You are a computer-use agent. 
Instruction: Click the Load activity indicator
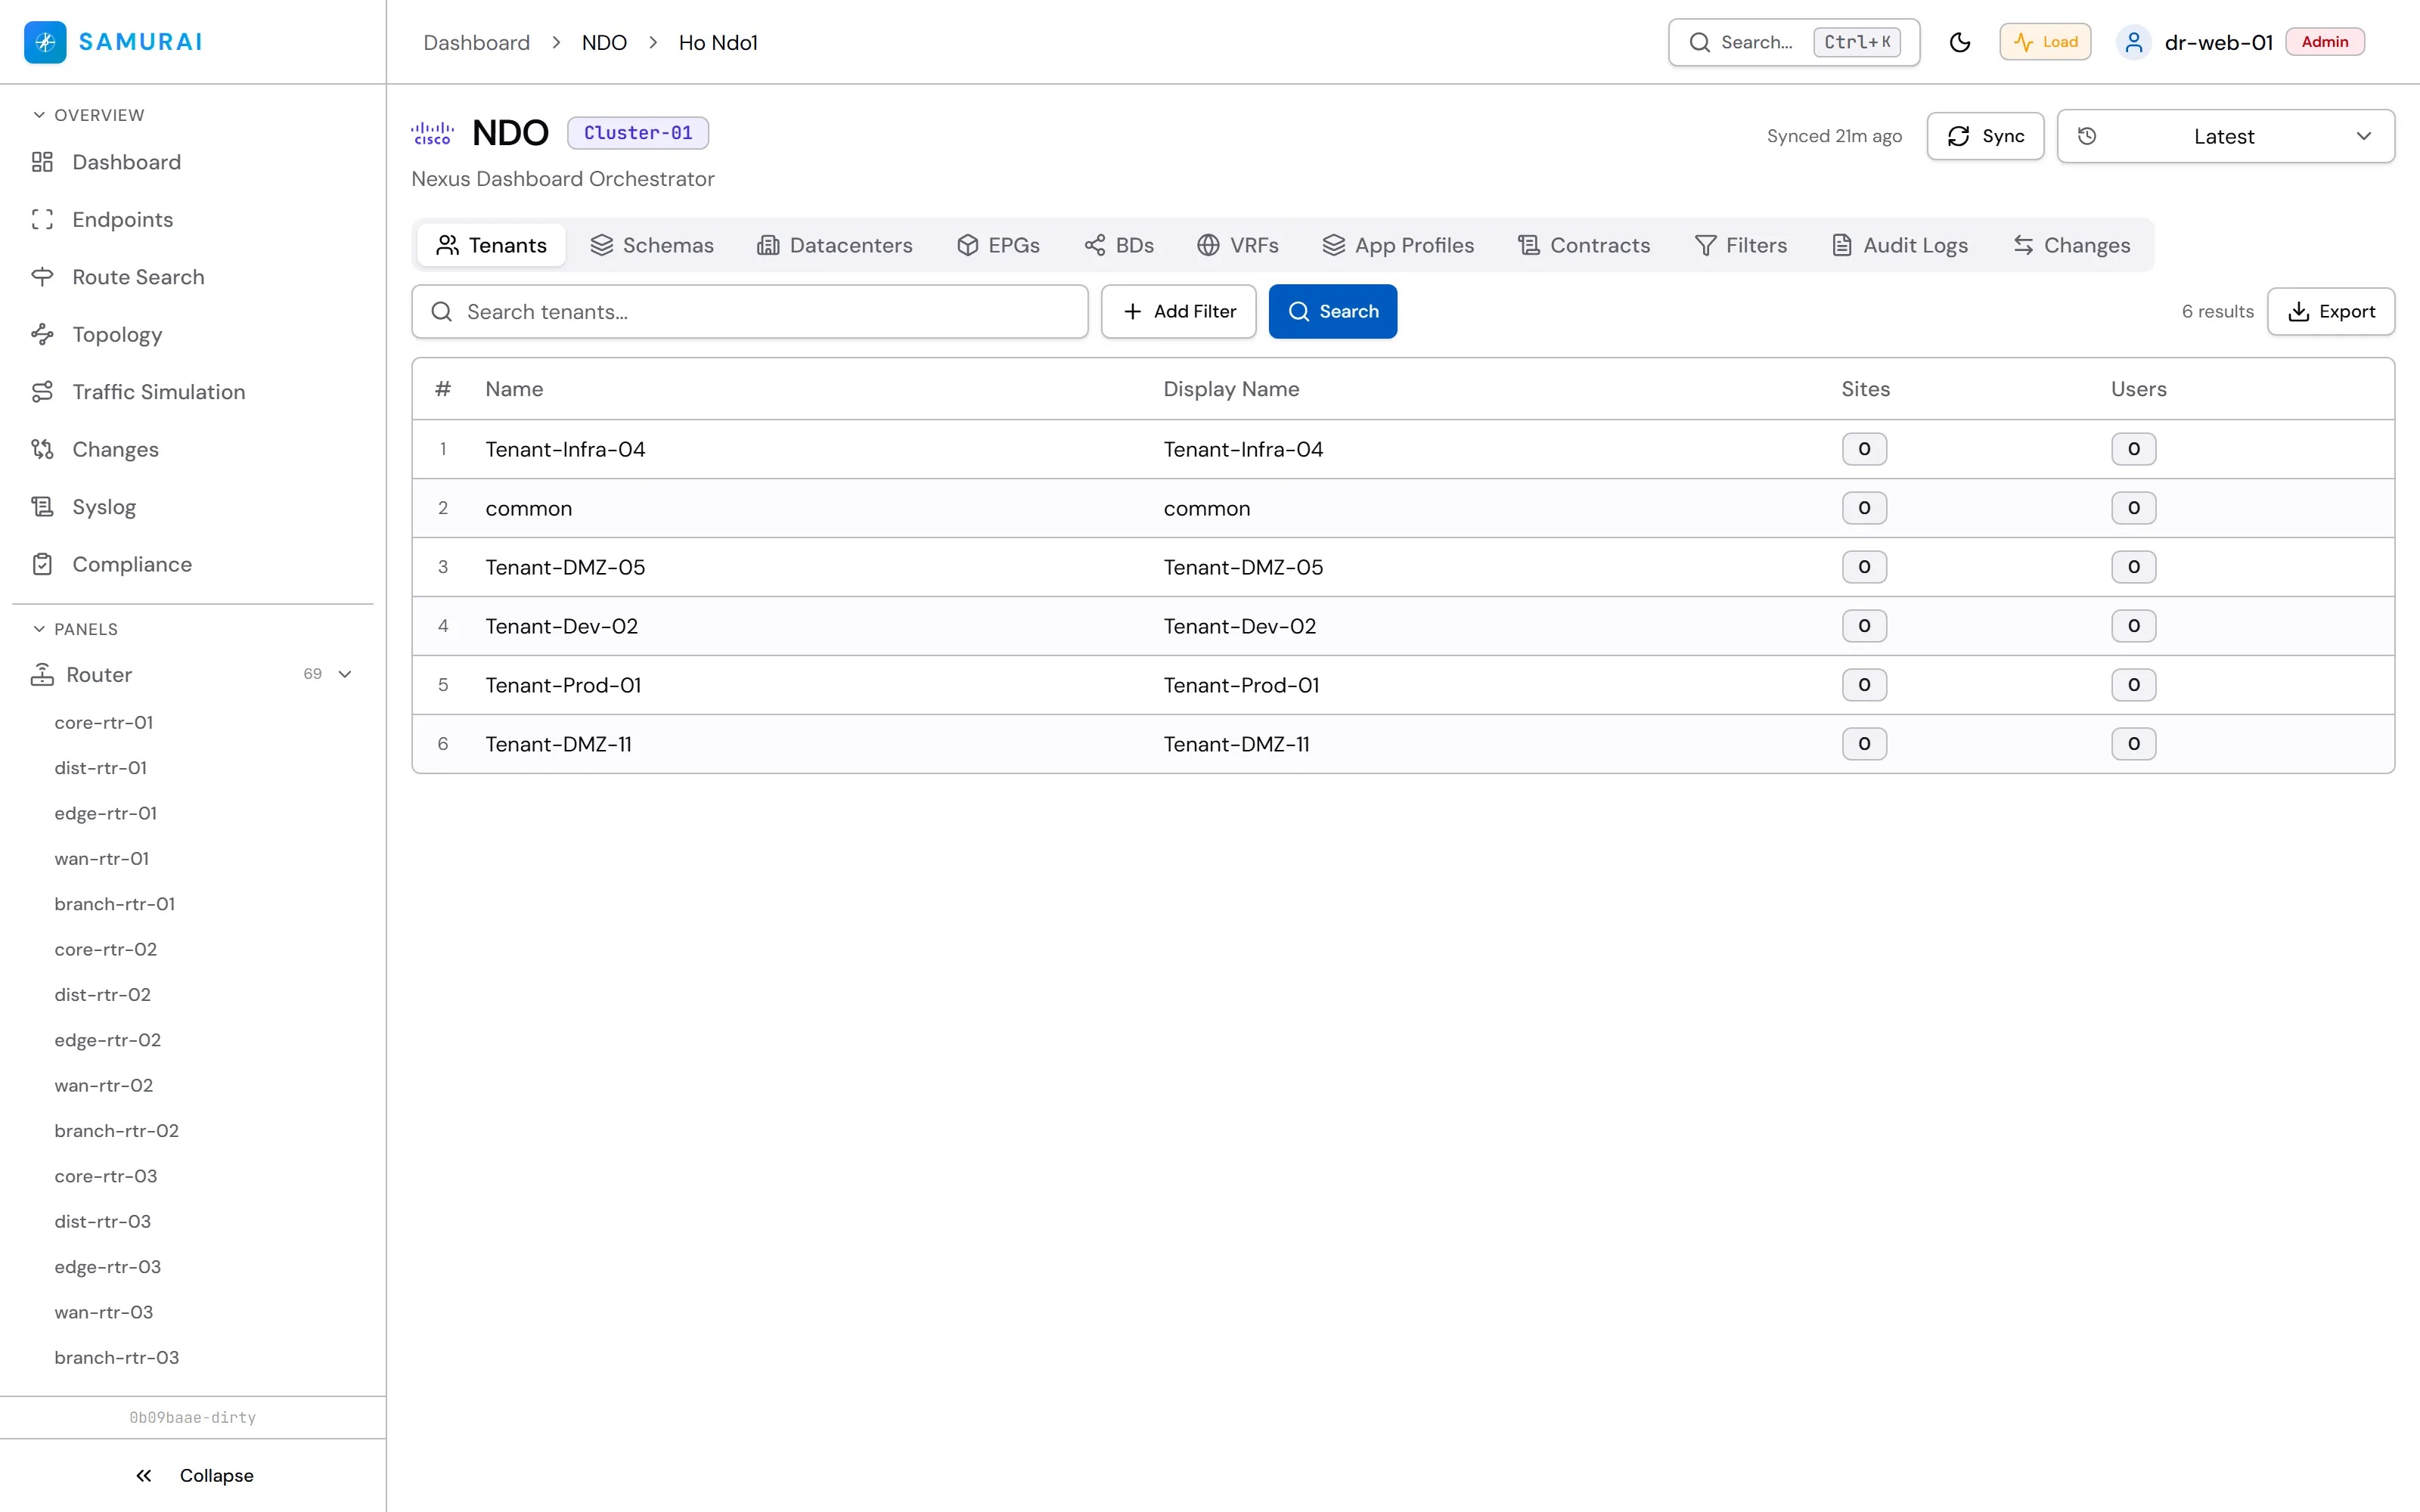click(x=2045, y=42)
